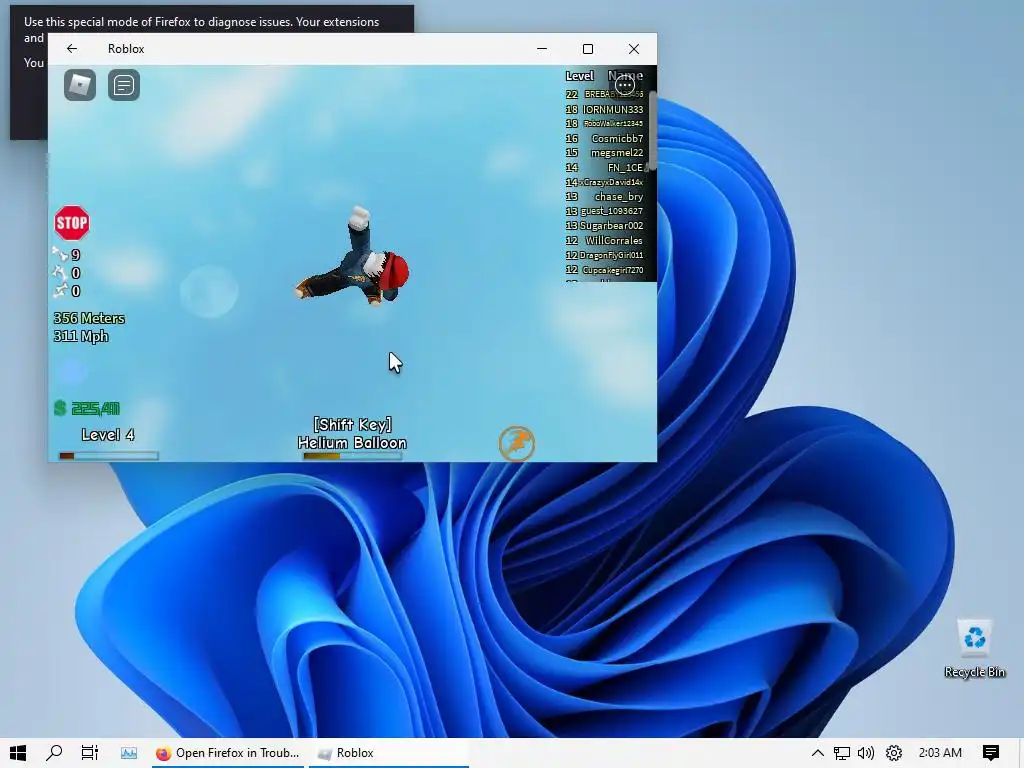Select the Roblox taskbar item

pyautogui.click(x=389, y=753)
